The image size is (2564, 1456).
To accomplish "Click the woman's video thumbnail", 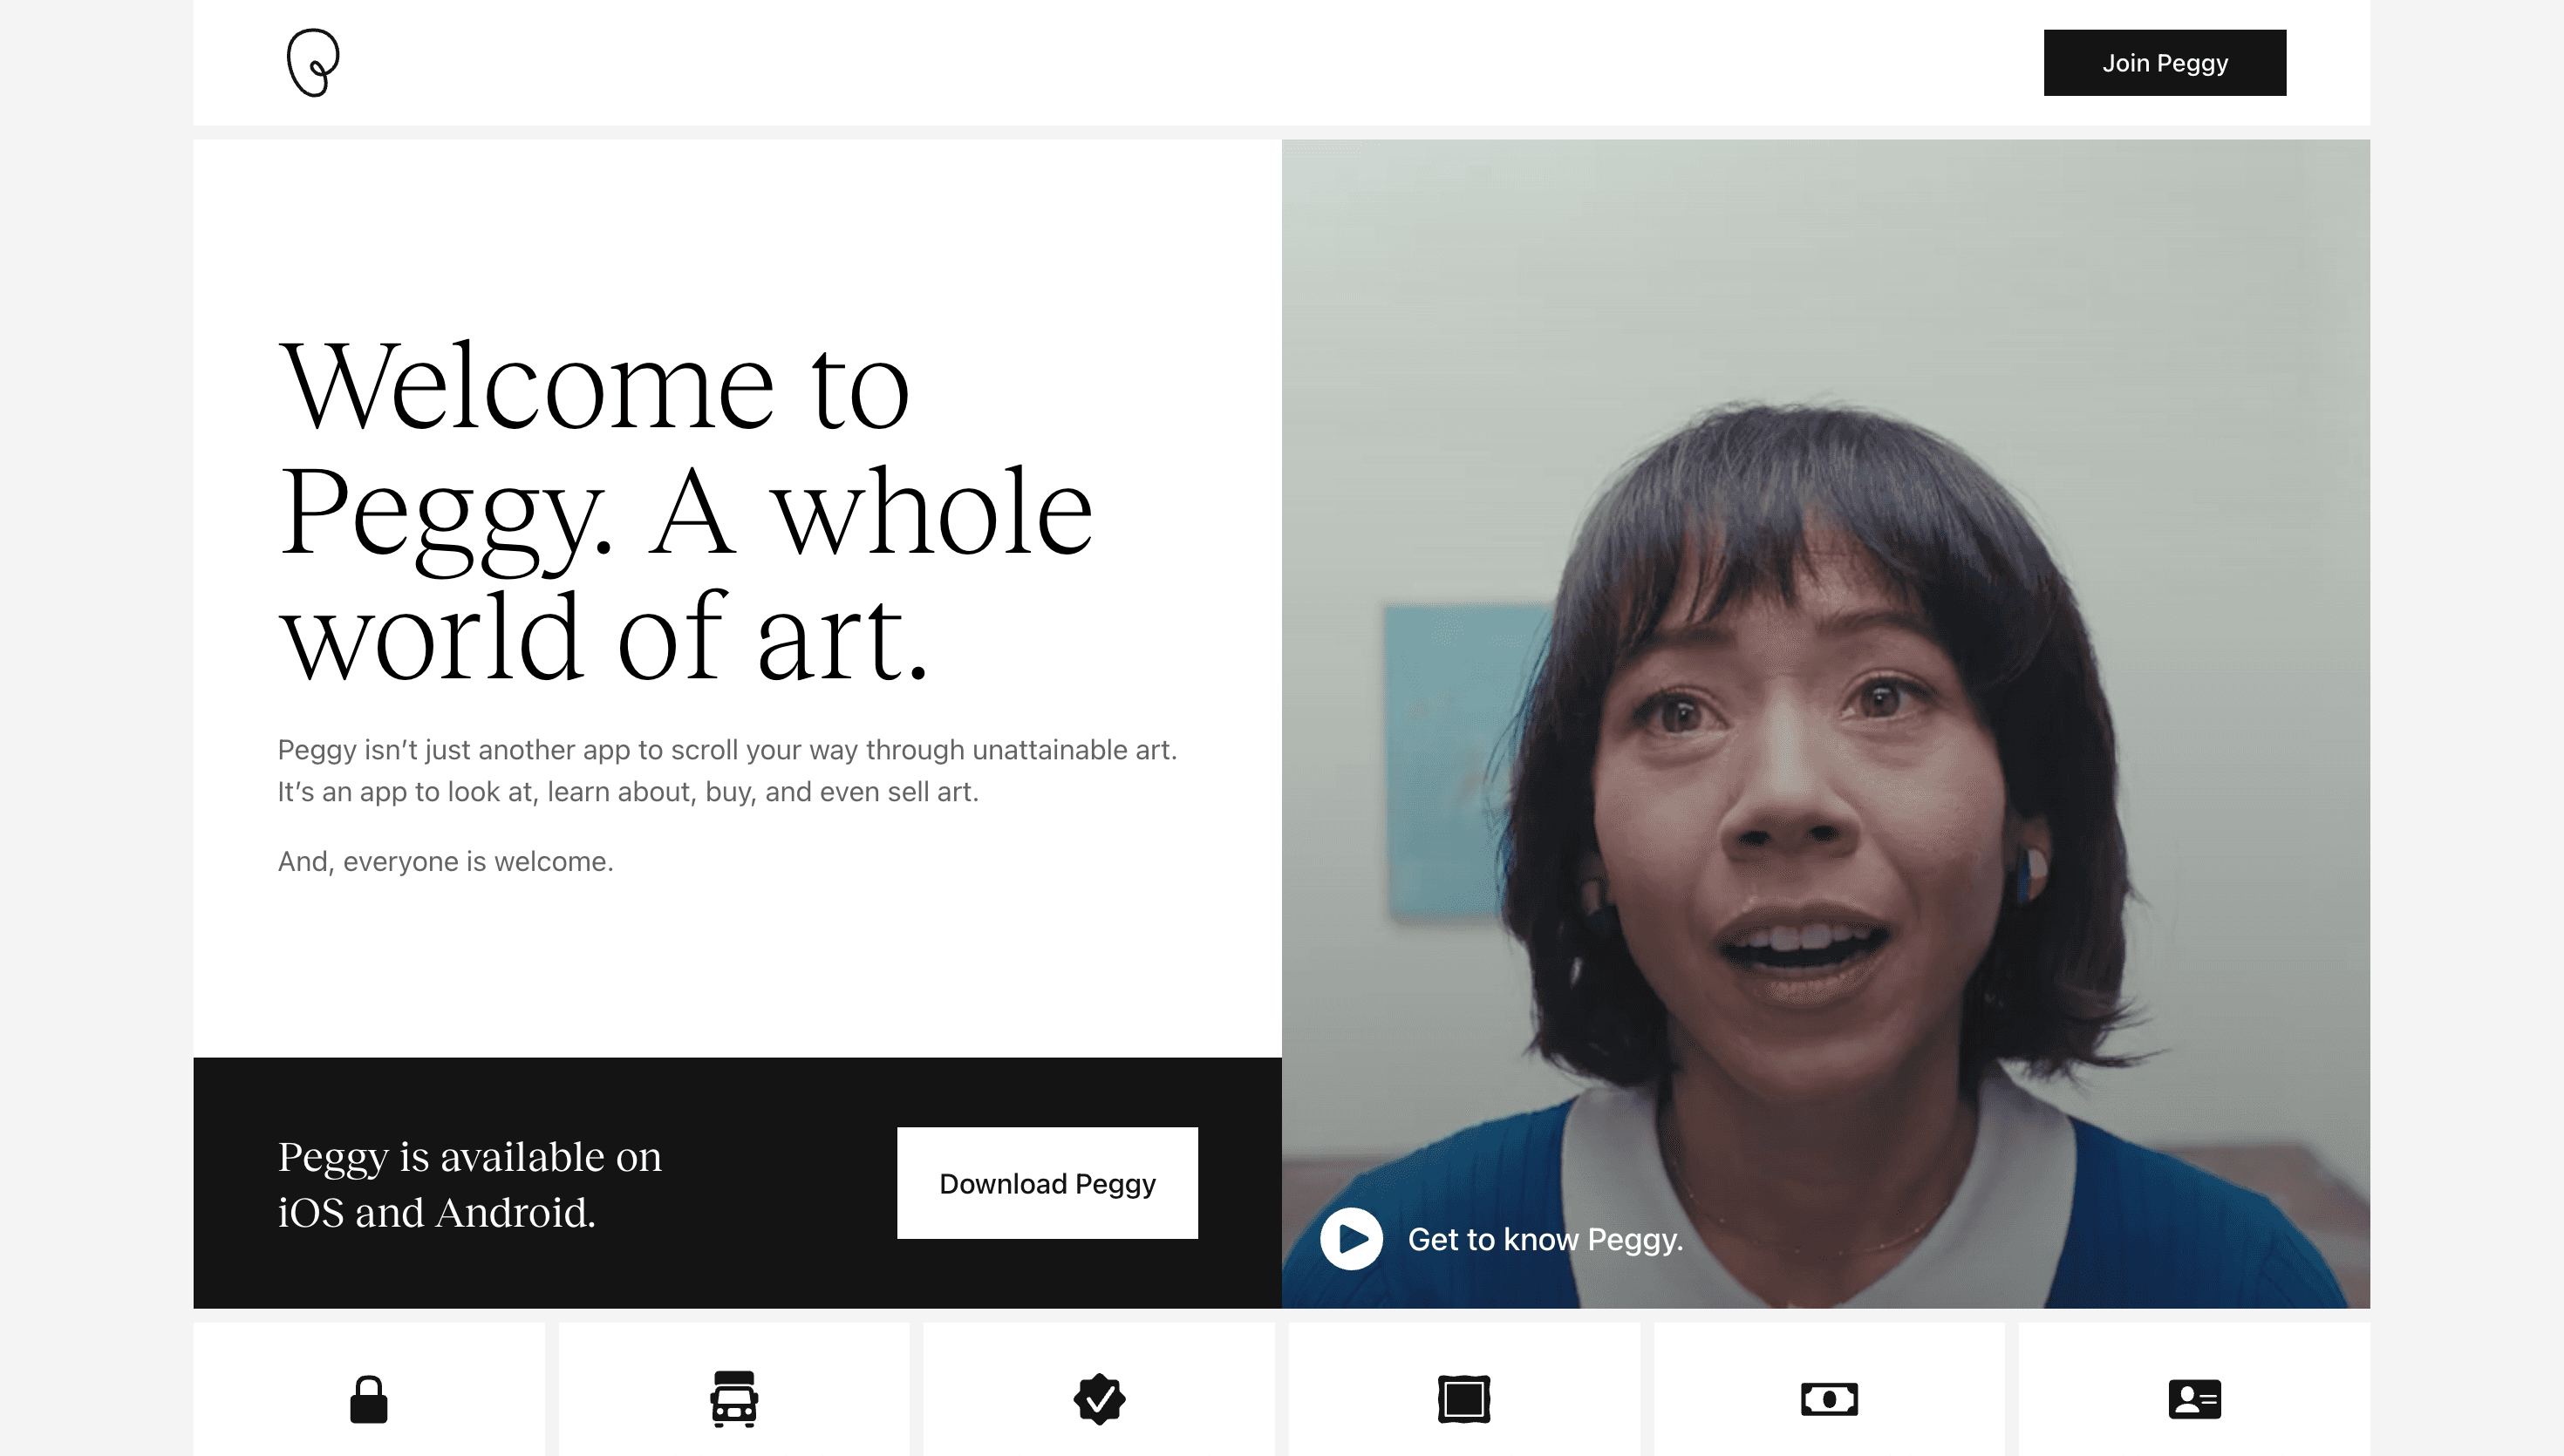I will pos(1825,723).
